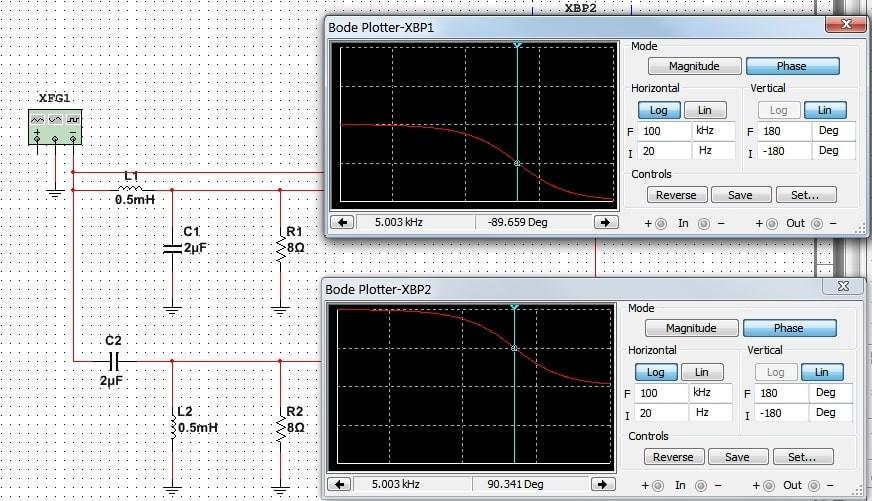Click XBP1 horizontal initial frequency 20 field
872x501 pixels.
coord(664,151)
